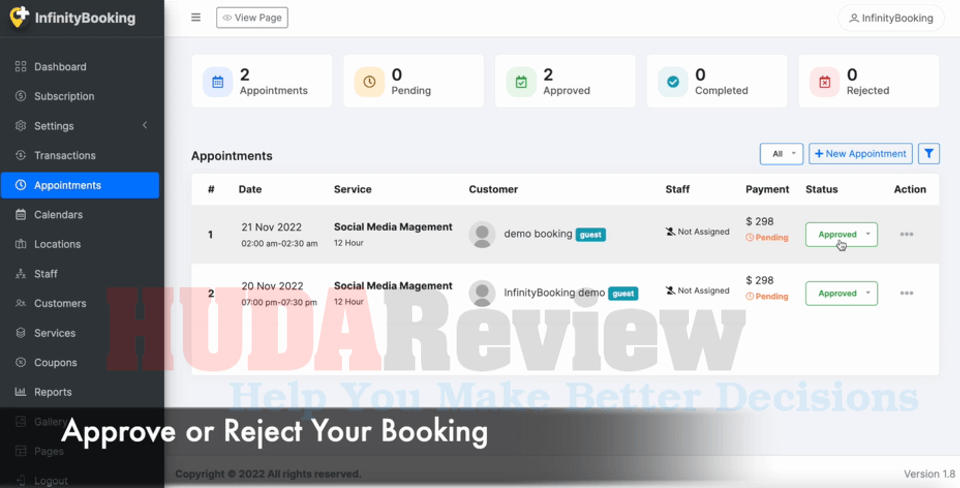Click the Locations map icon
This screenshot has height=488, width=960.
click(21, 244)
